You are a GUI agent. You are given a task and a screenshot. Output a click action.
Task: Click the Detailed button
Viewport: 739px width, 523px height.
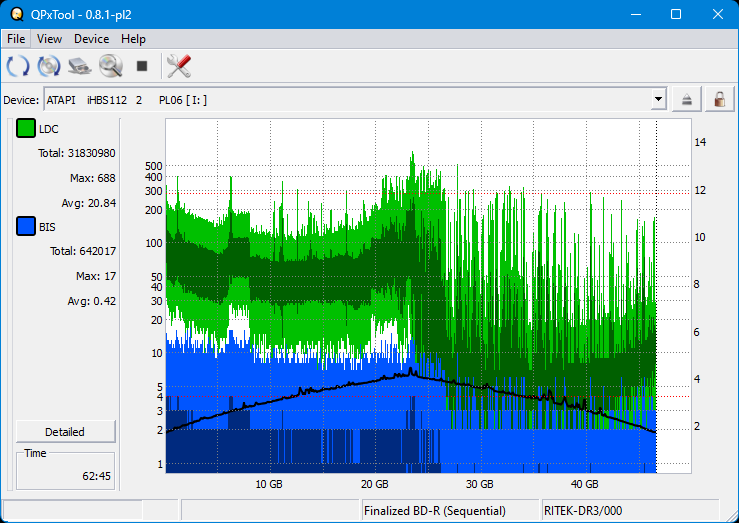(x=65, y=432)
